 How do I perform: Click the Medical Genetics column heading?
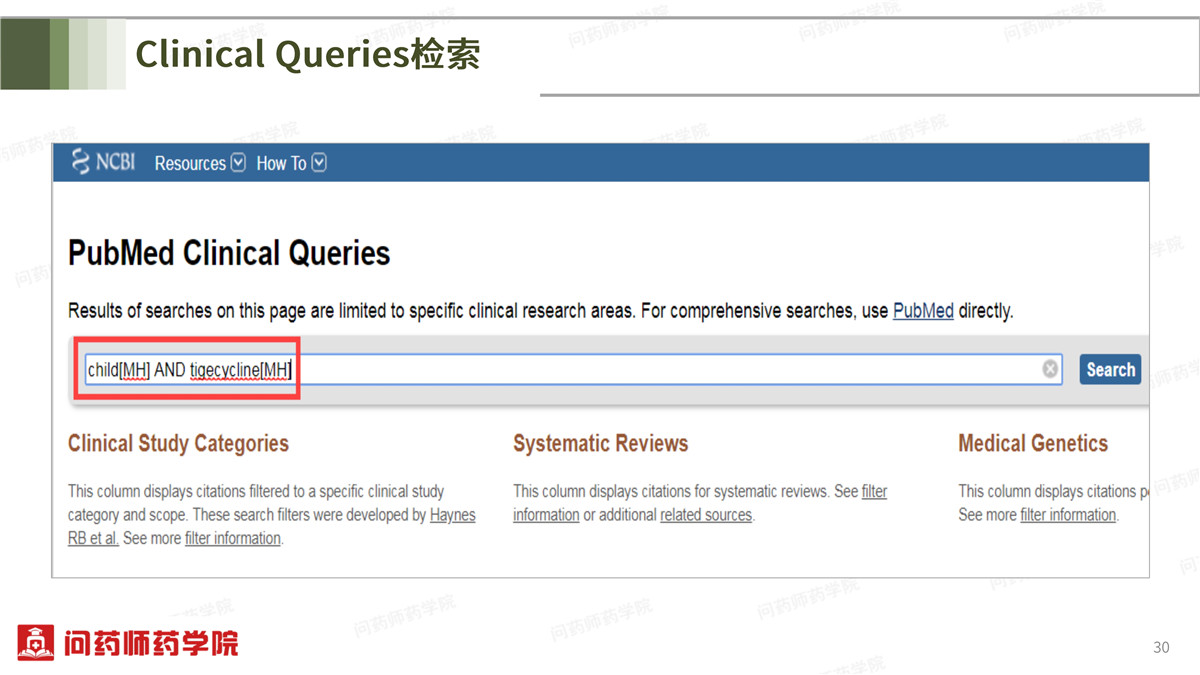1033,443
